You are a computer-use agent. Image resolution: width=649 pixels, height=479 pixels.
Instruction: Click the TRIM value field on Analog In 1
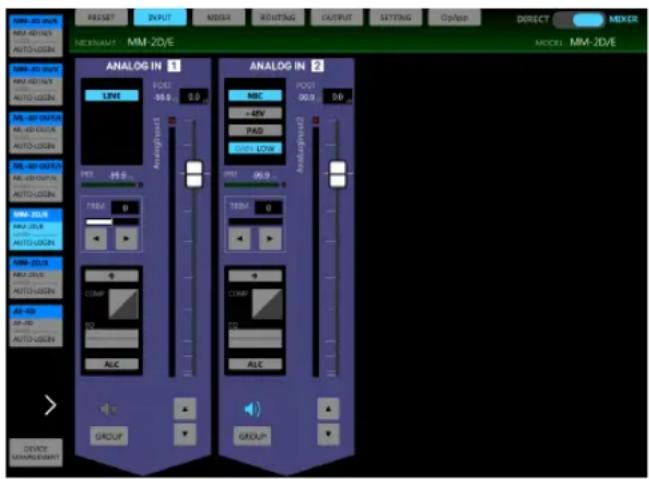pyautogui.click(x=125, y=207)
